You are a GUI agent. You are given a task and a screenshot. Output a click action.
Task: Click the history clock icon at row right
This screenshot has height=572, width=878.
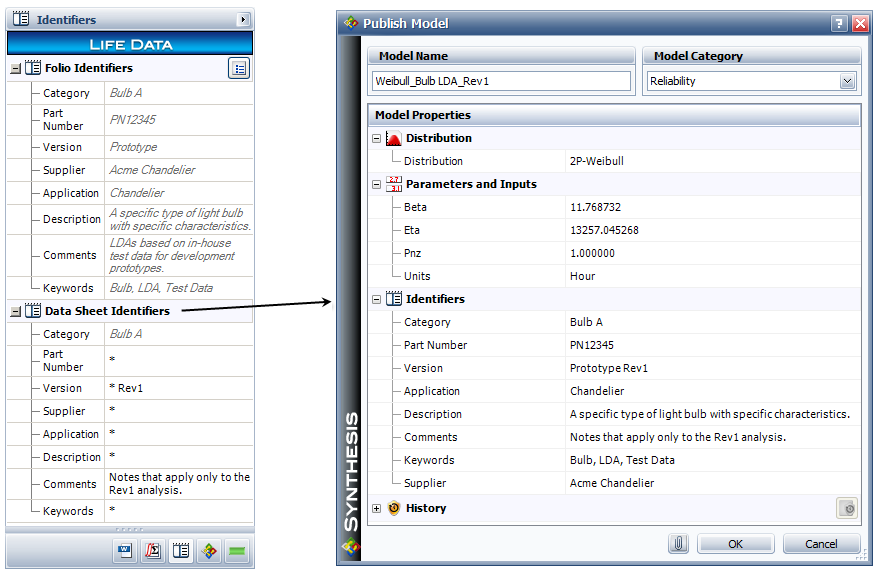coord(847,509)
